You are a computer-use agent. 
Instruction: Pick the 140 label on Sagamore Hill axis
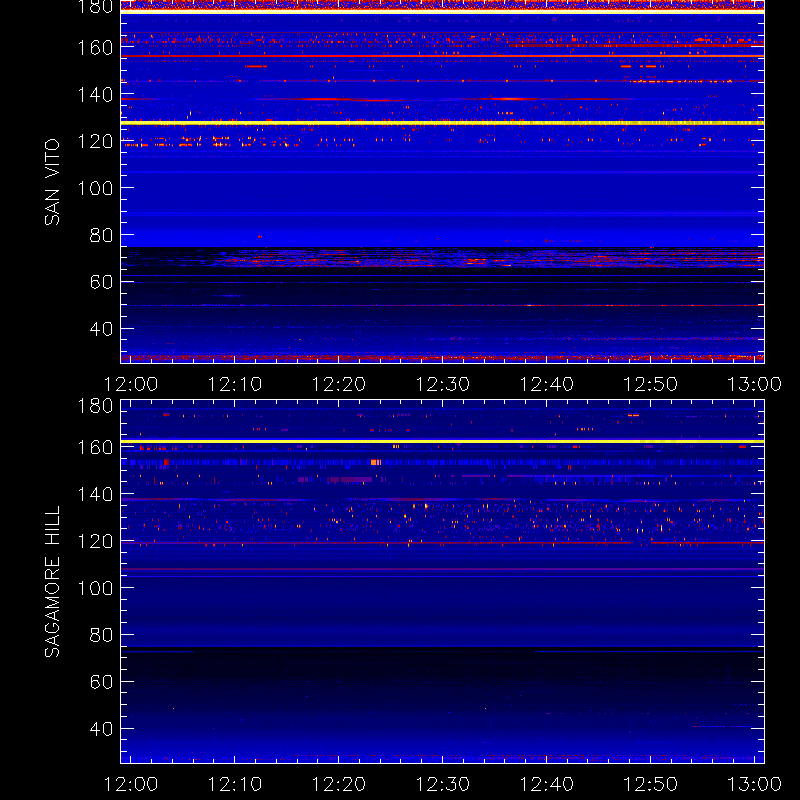pyautogui.click(x=95, y=494)
